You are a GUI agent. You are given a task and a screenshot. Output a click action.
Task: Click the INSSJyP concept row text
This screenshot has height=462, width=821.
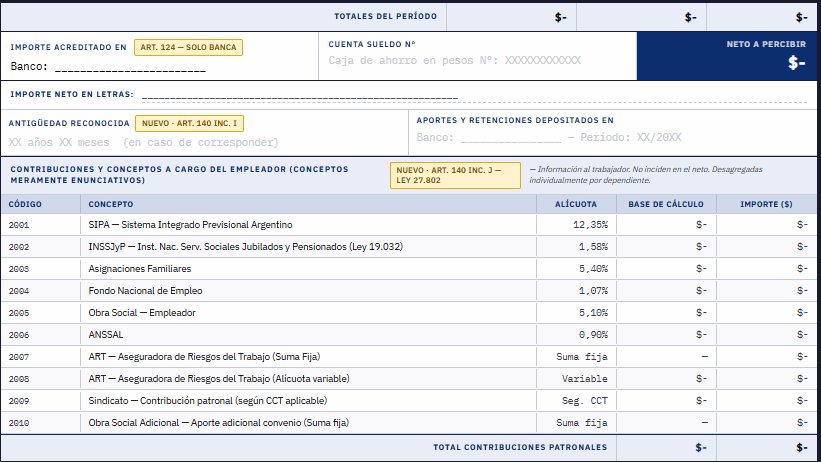[246, 247]
